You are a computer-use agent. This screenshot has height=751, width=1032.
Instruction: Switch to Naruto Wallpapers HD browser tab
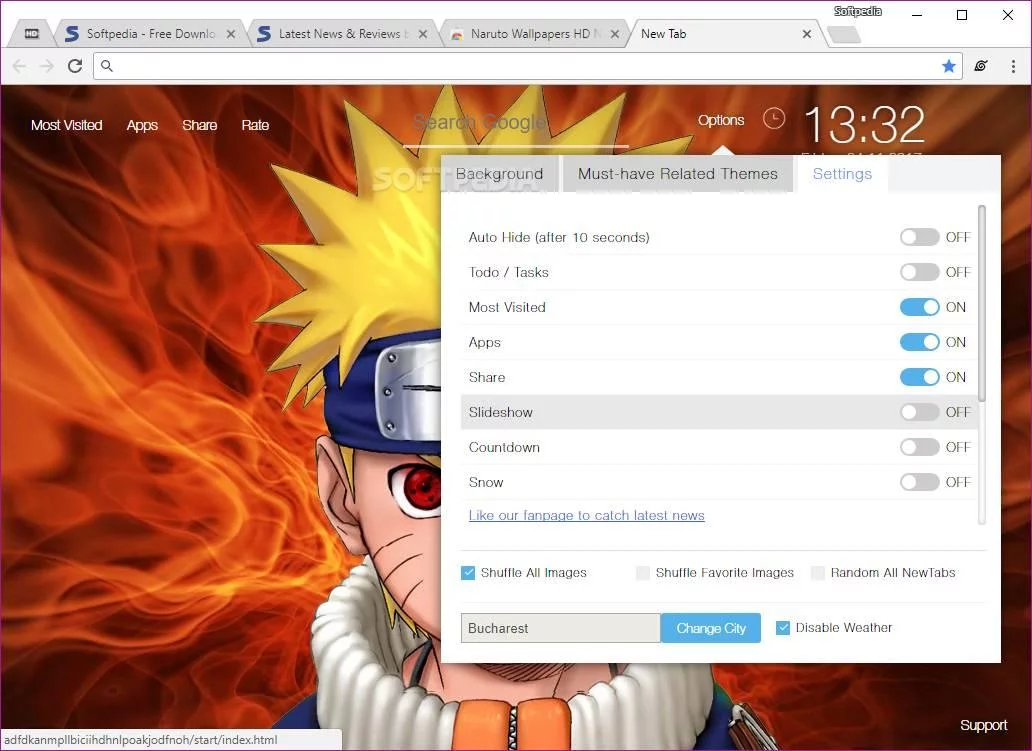click(x=535, y=34)
